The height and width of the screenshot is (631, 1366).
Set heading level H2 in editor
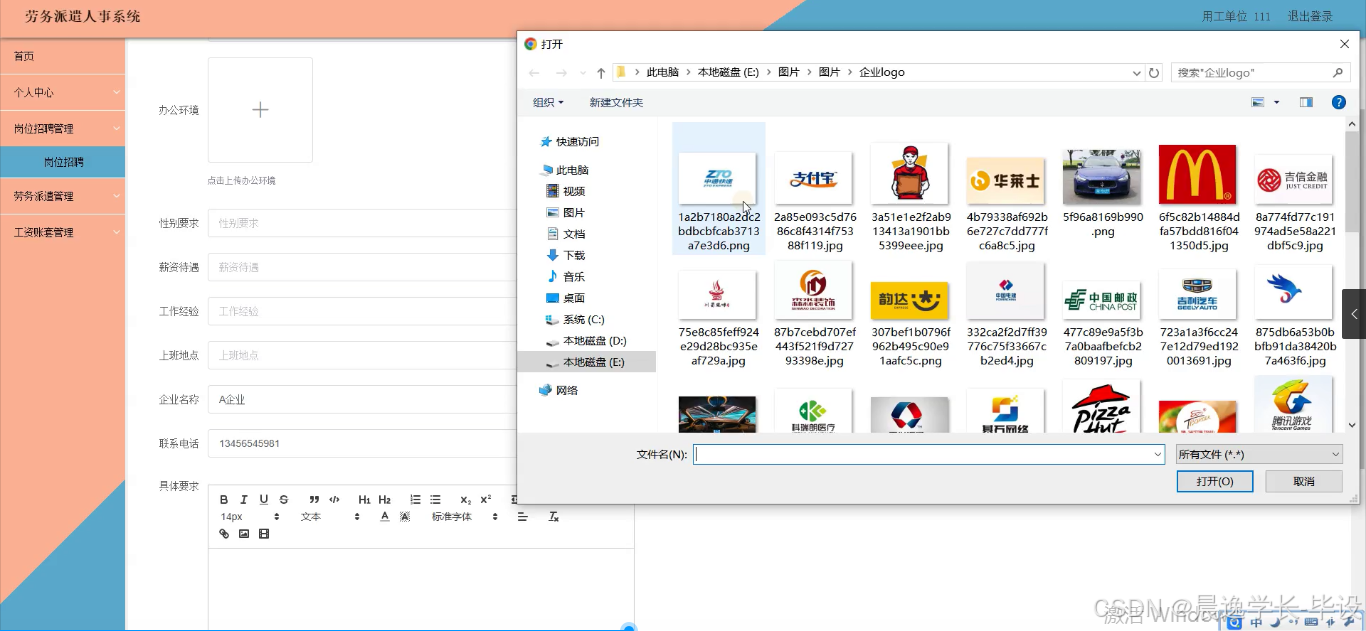(385, 500)
